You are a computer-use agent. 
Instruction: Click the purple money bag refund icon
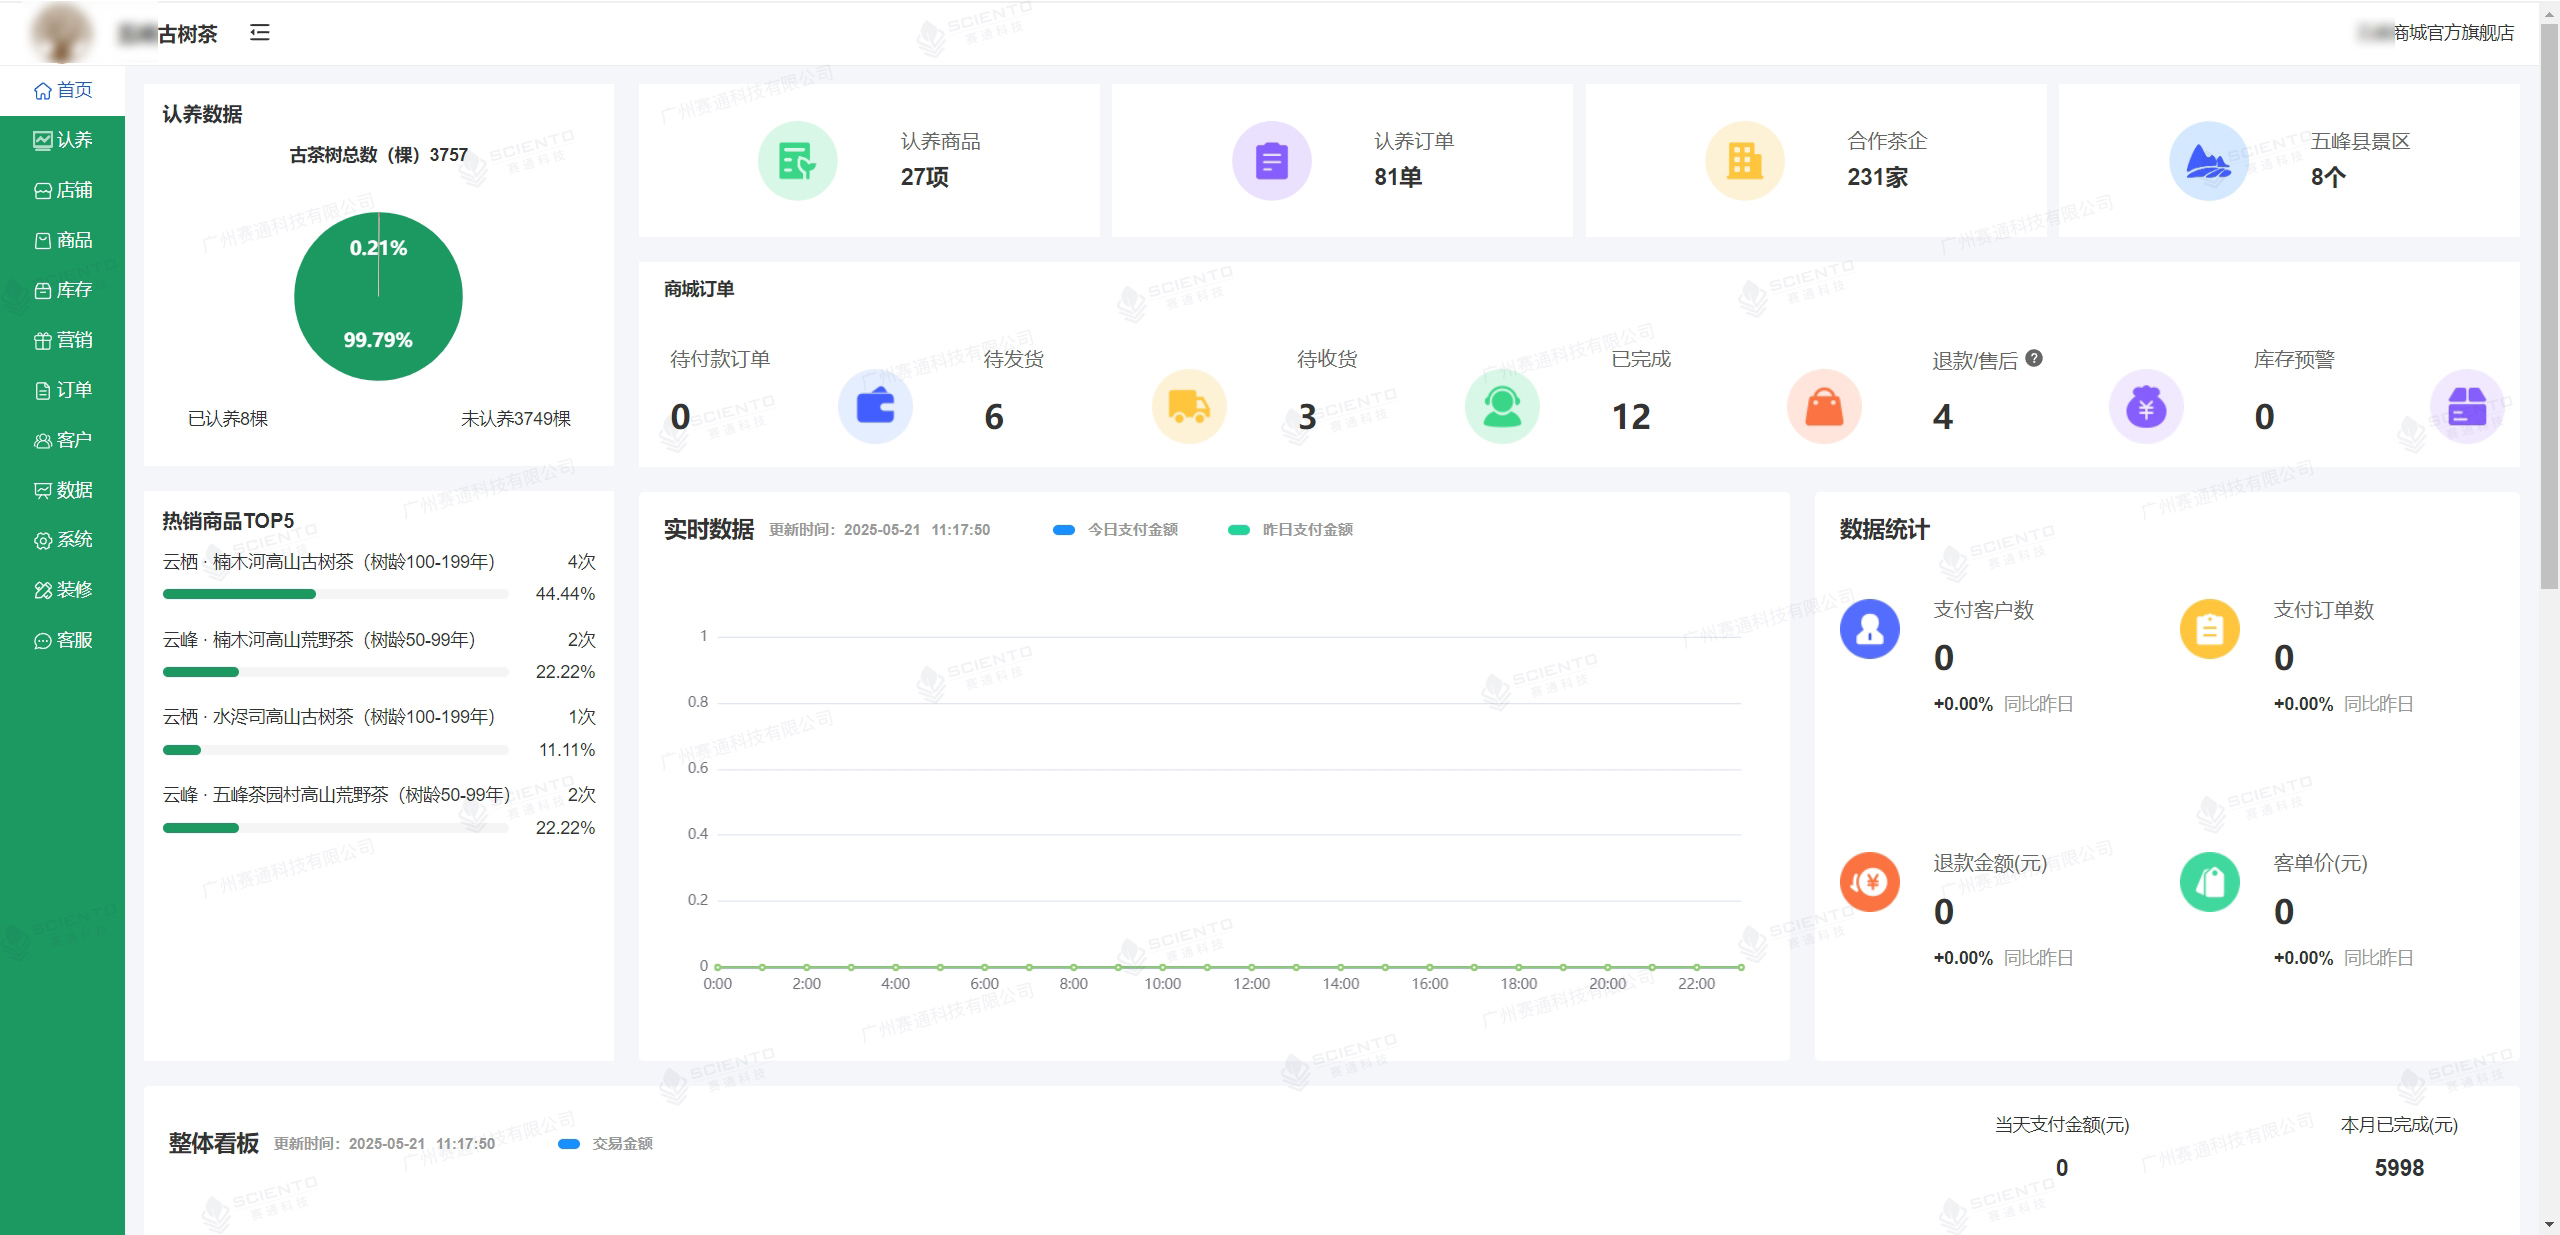click(x=2146, y=406)
